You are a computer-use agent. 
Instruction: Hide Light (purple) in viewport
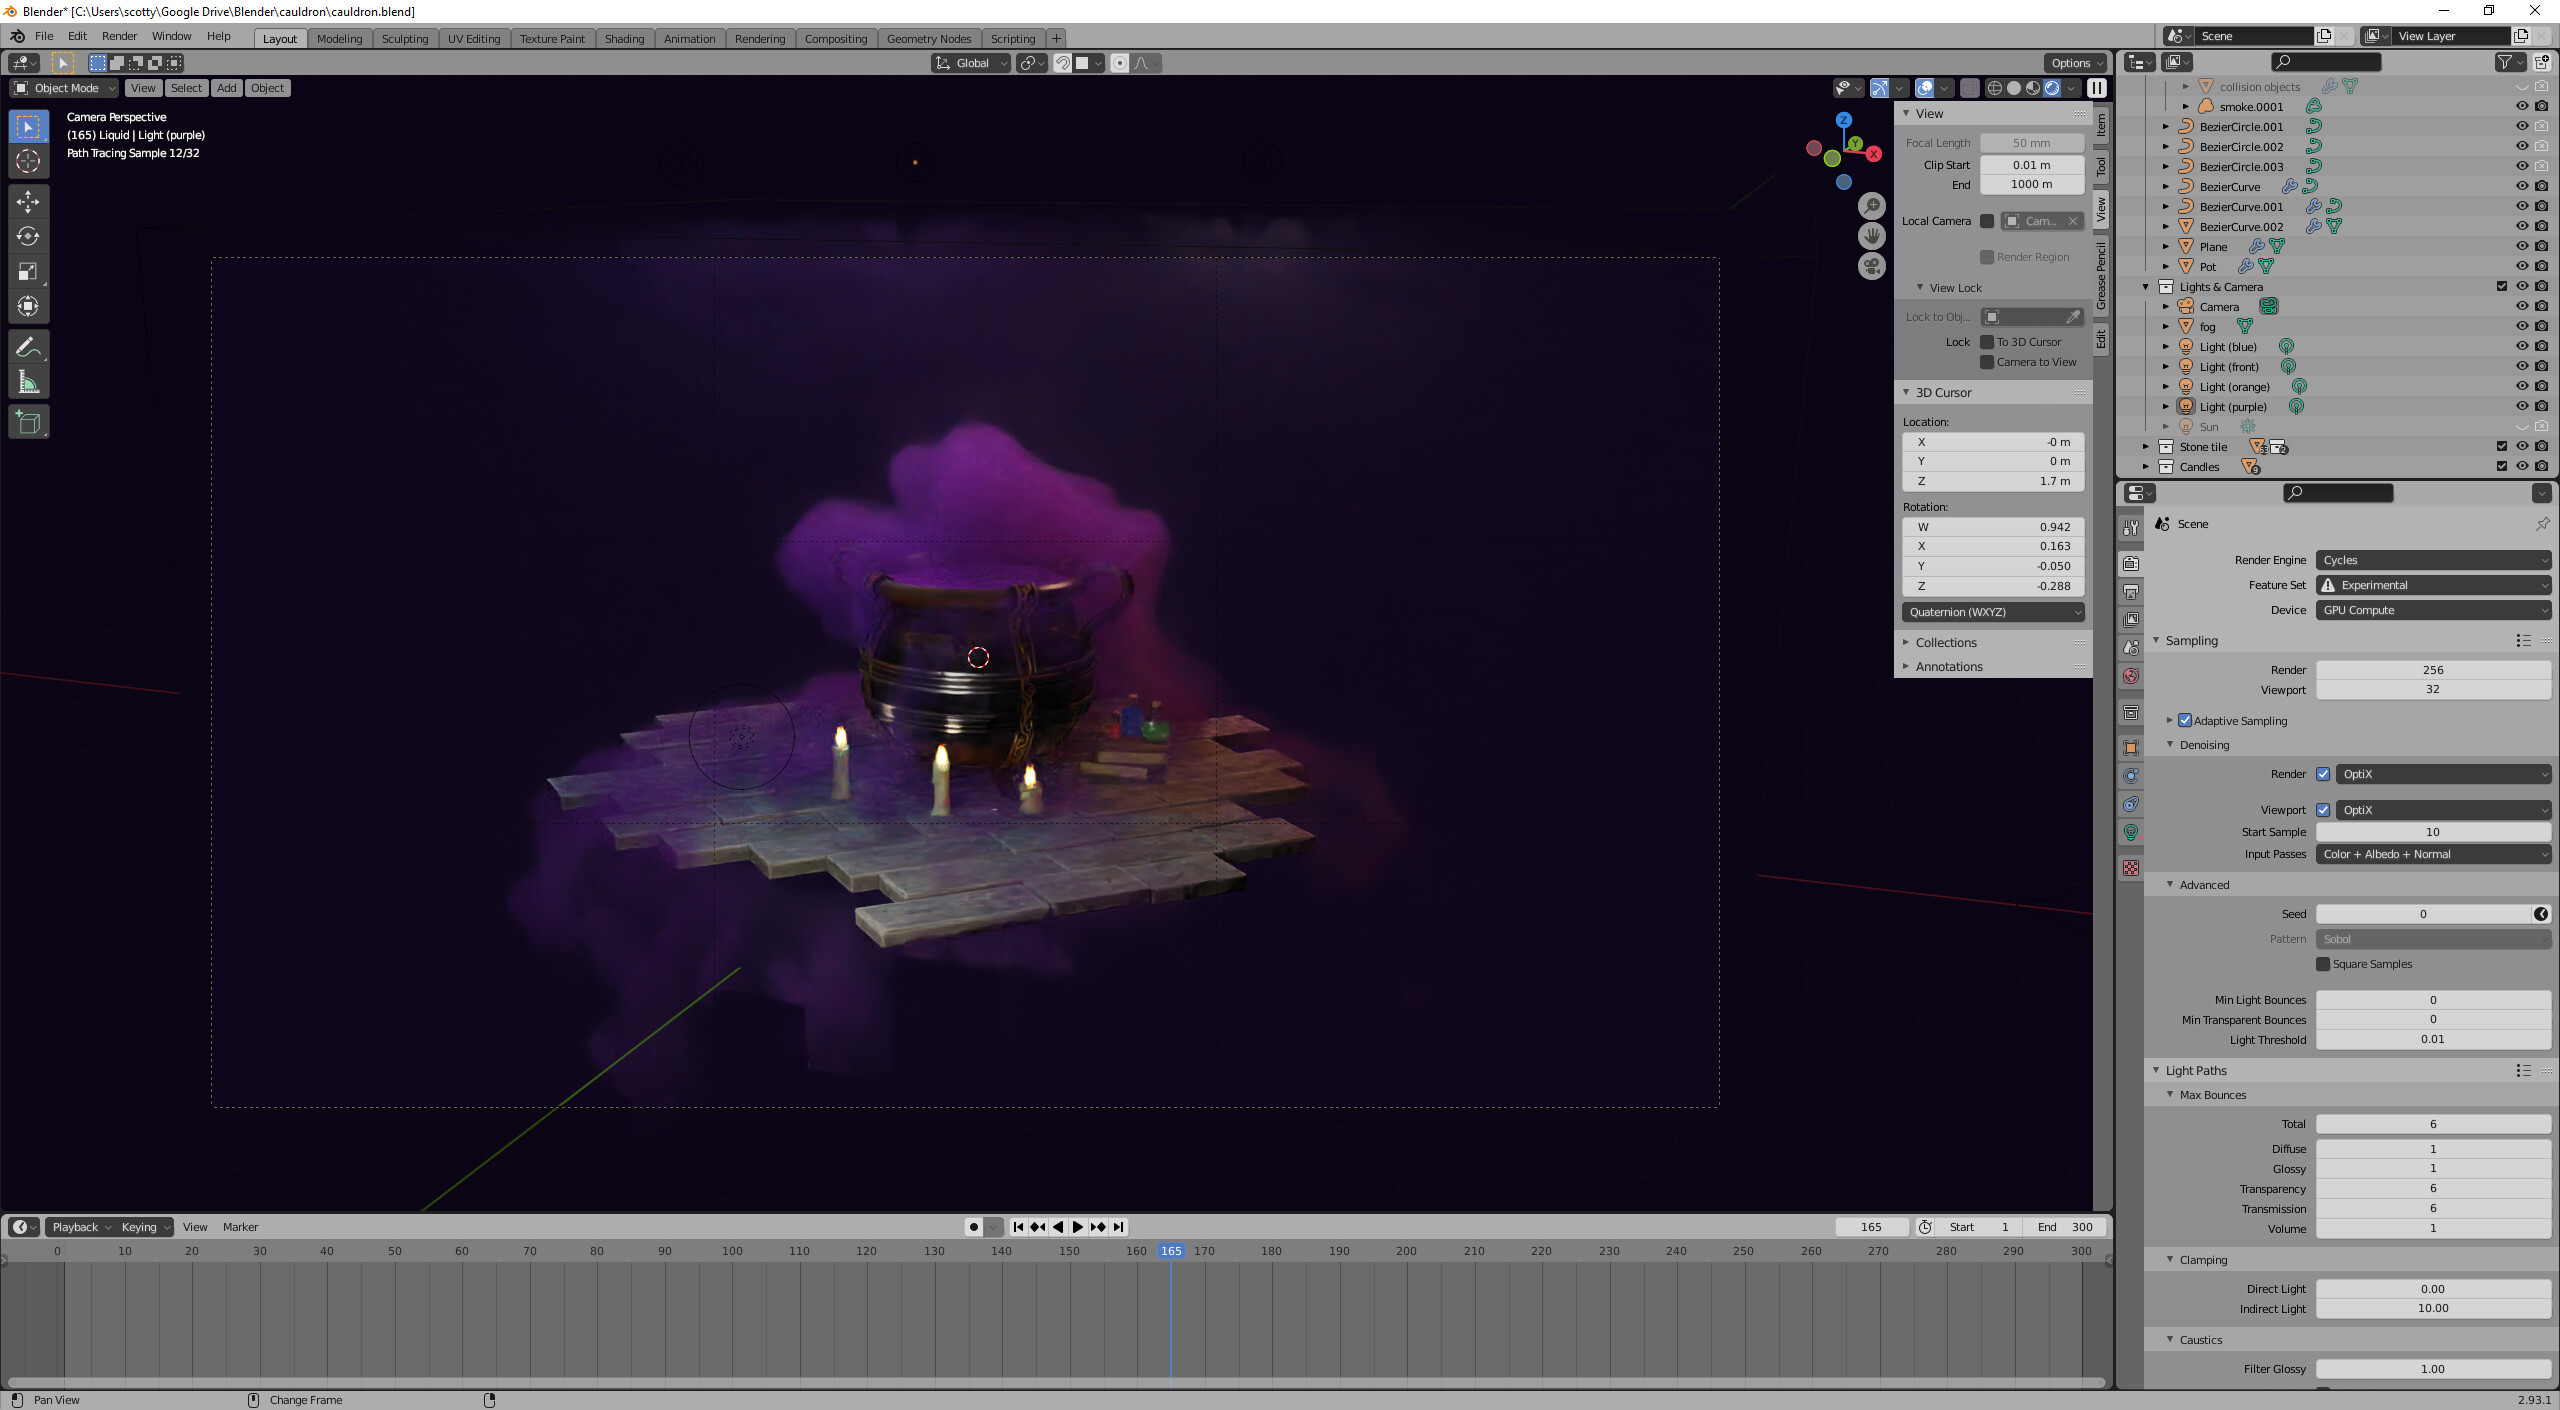(x=2522, y=406)
